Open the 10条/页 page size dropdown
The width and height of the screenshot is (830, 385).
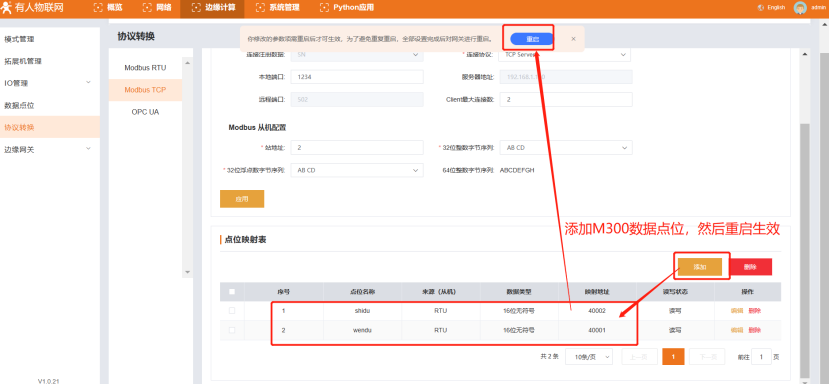pyautogui.click(x=589, y=357)
